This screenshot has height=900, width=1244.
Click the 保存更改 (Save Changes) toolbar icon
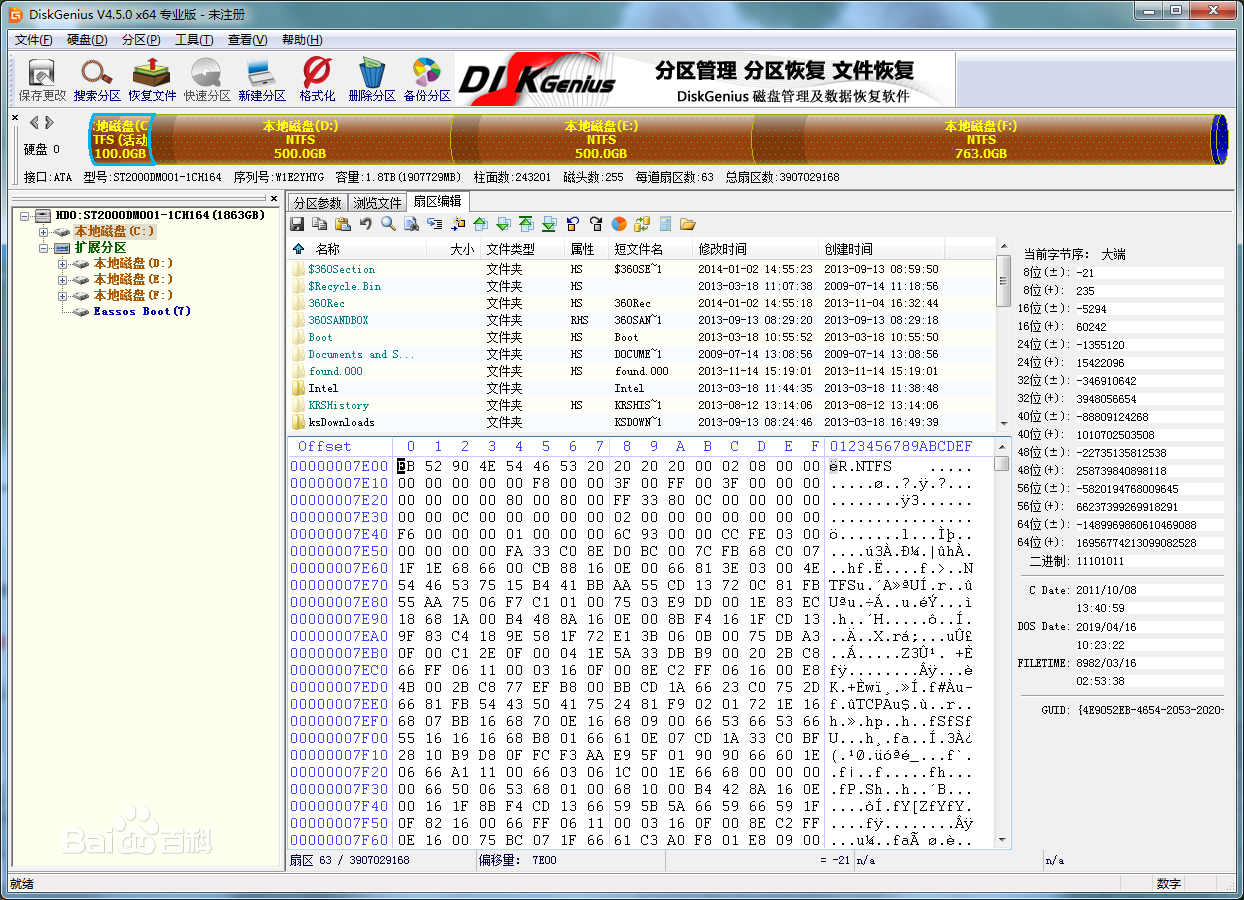[x=42, y=79]
